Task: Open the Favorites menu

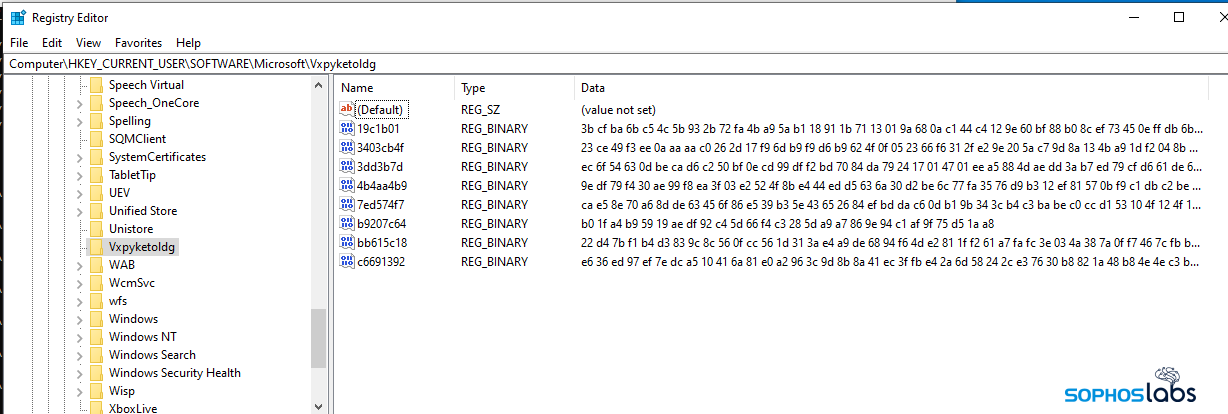Action: 138,43
